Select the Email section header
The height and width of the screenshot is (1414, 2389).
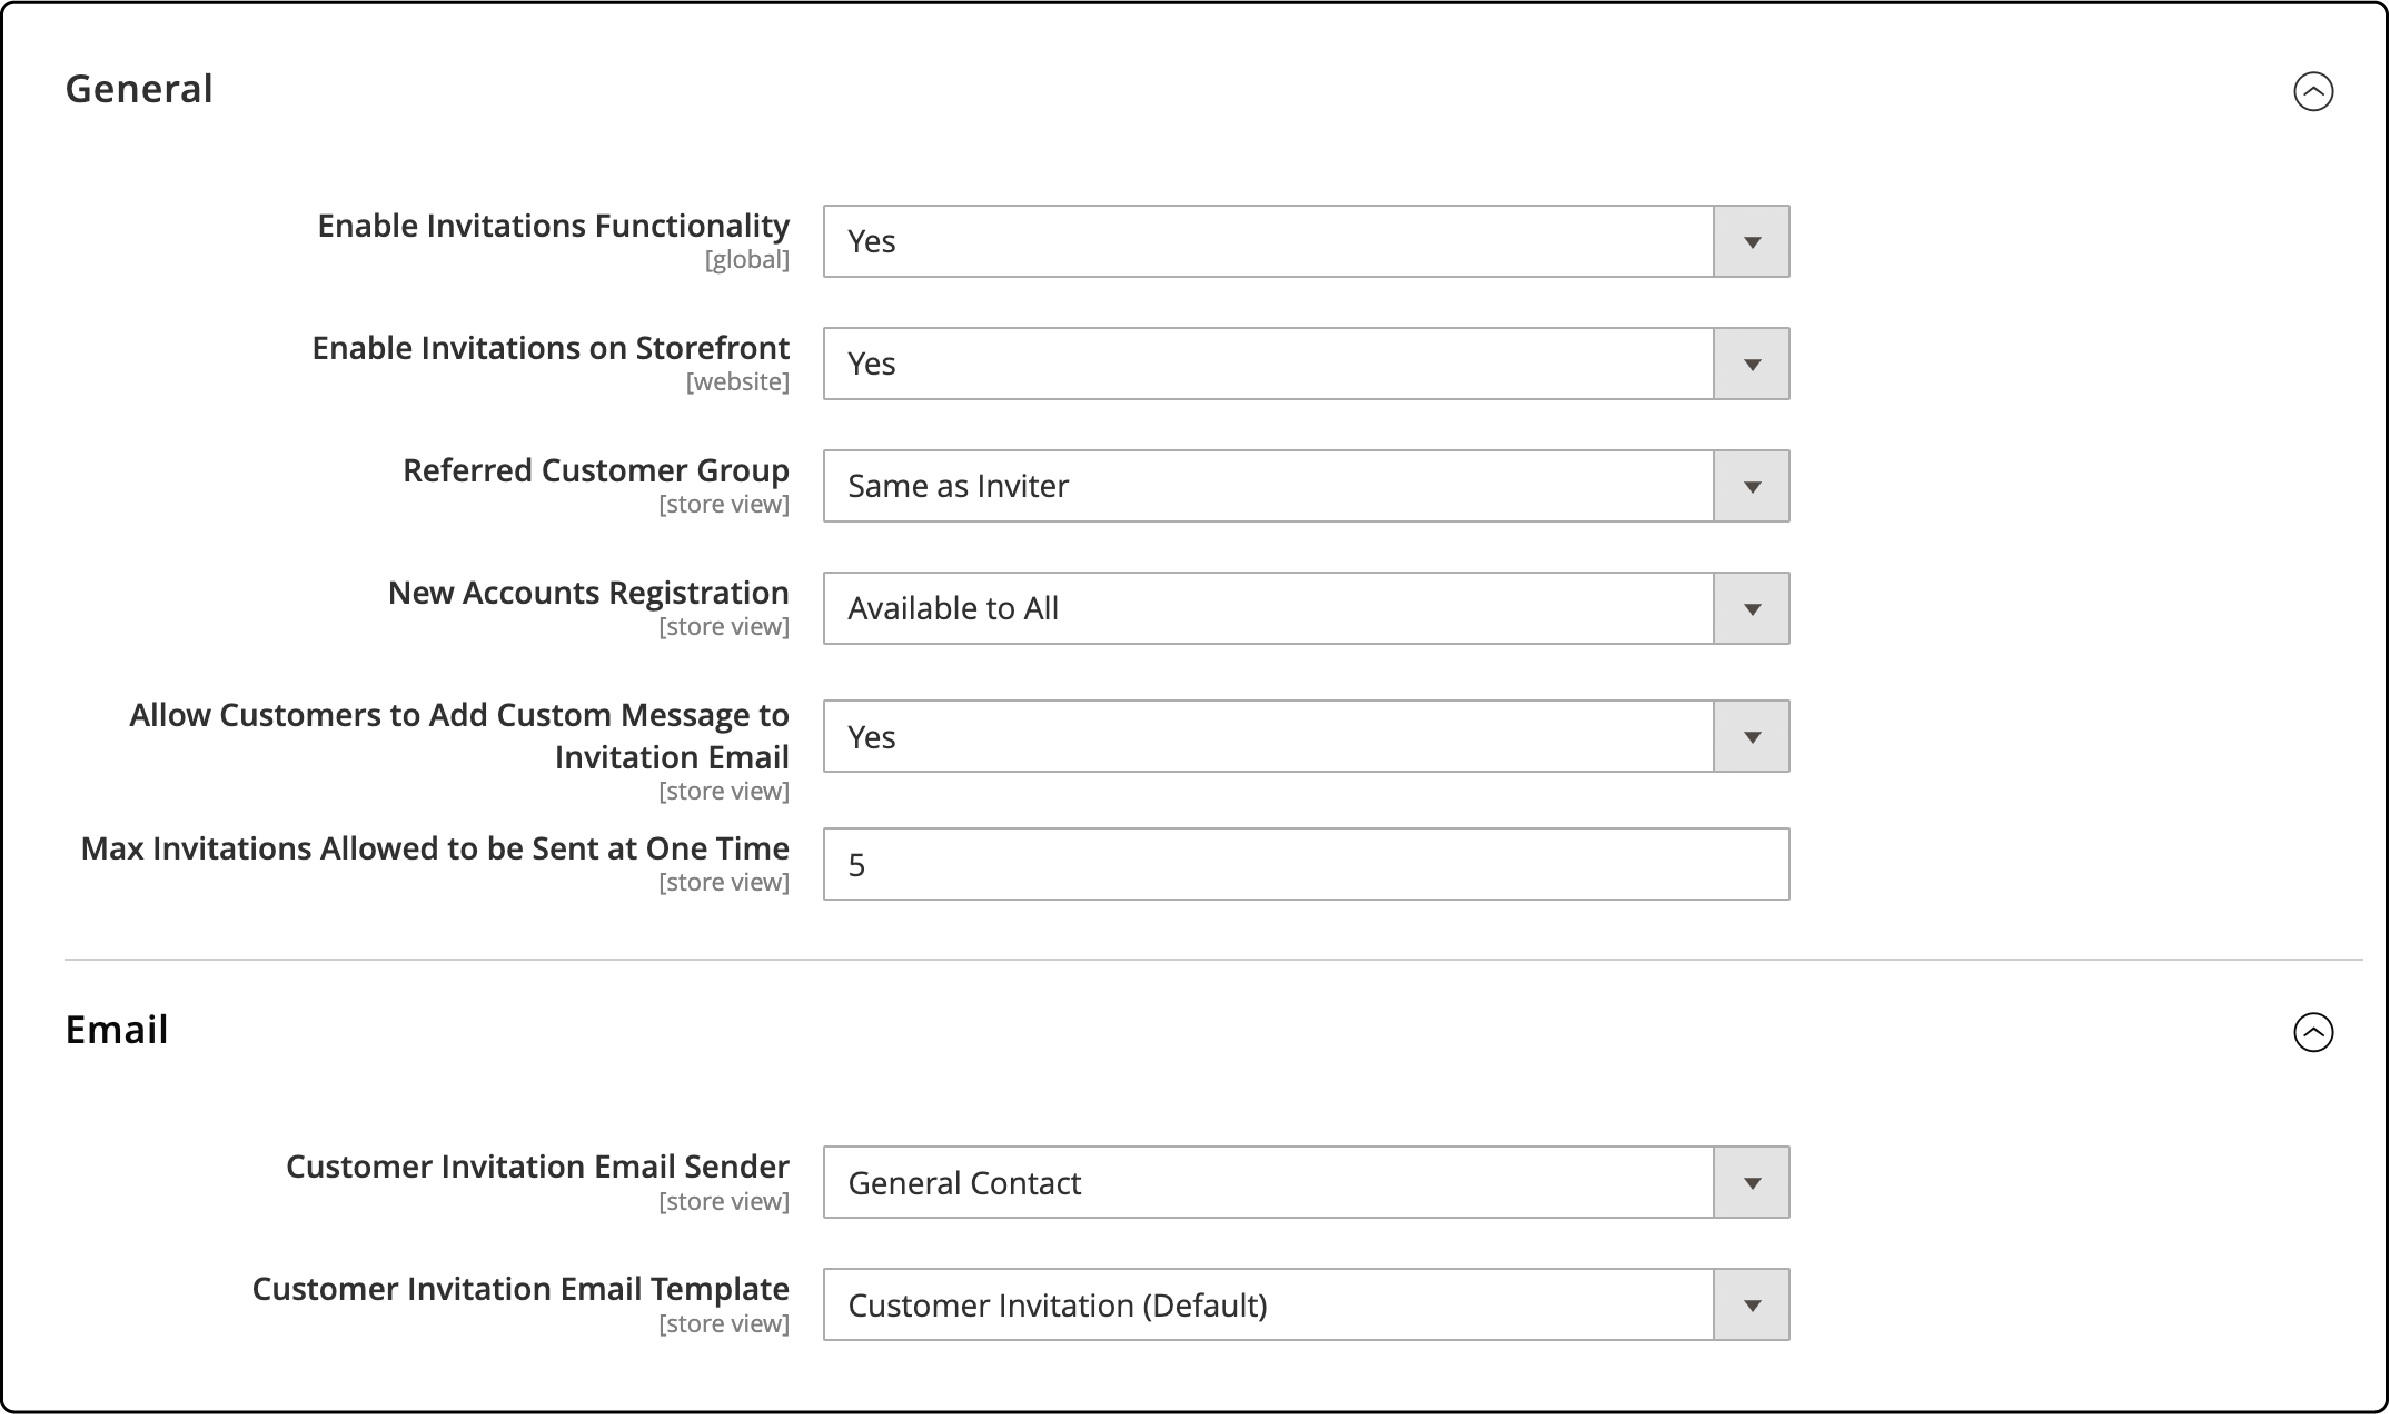click(116, 1030)
